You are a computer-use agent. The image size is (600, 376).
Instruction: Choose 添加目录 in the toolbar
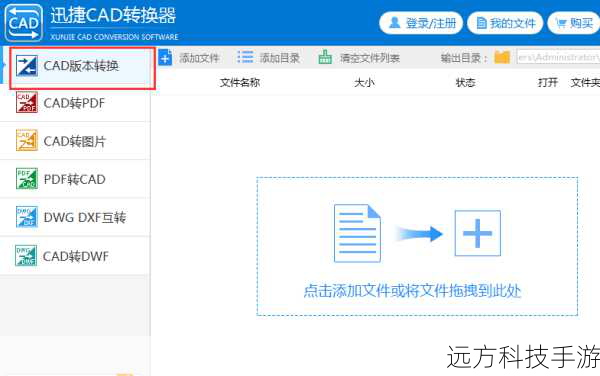[279, 58]
